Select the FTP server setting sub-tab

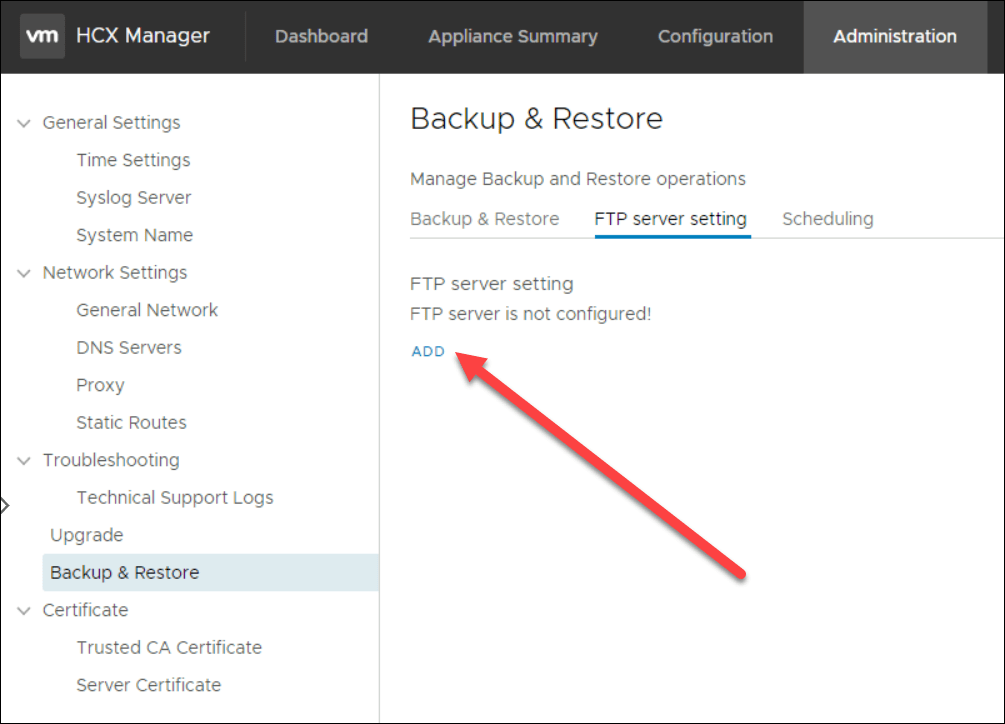[670, 219]
